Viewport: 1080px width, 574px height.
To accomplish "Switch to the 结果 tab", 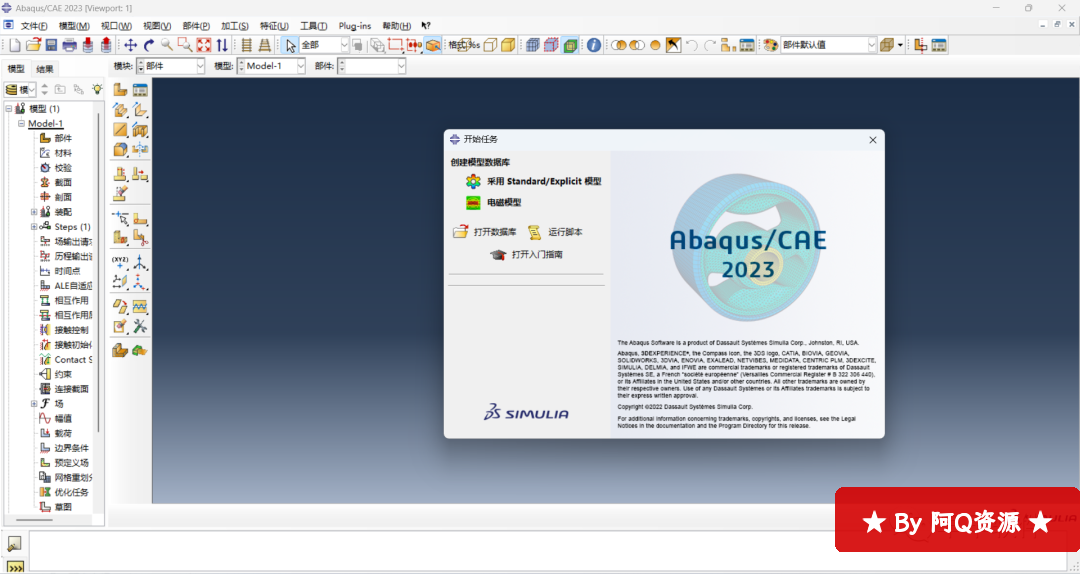I will coord(45,69).
